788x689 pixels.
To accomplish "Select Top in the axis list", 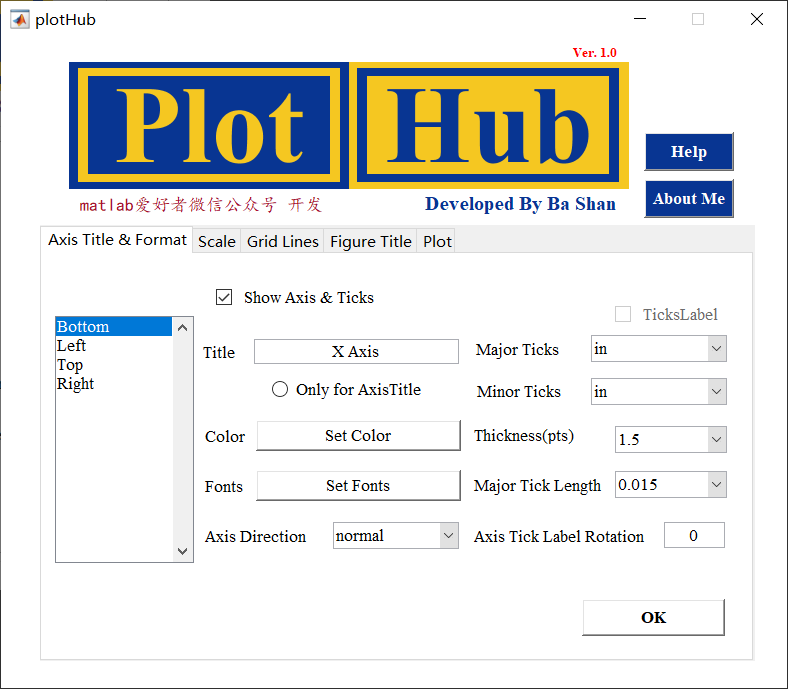I will coord(114,365).
